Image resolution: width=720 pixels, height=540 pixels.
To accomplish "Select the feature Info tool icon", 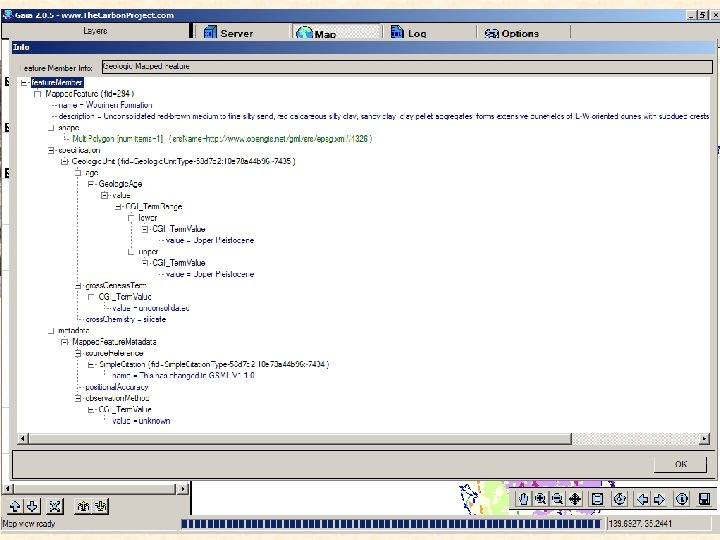I will 682,499.
